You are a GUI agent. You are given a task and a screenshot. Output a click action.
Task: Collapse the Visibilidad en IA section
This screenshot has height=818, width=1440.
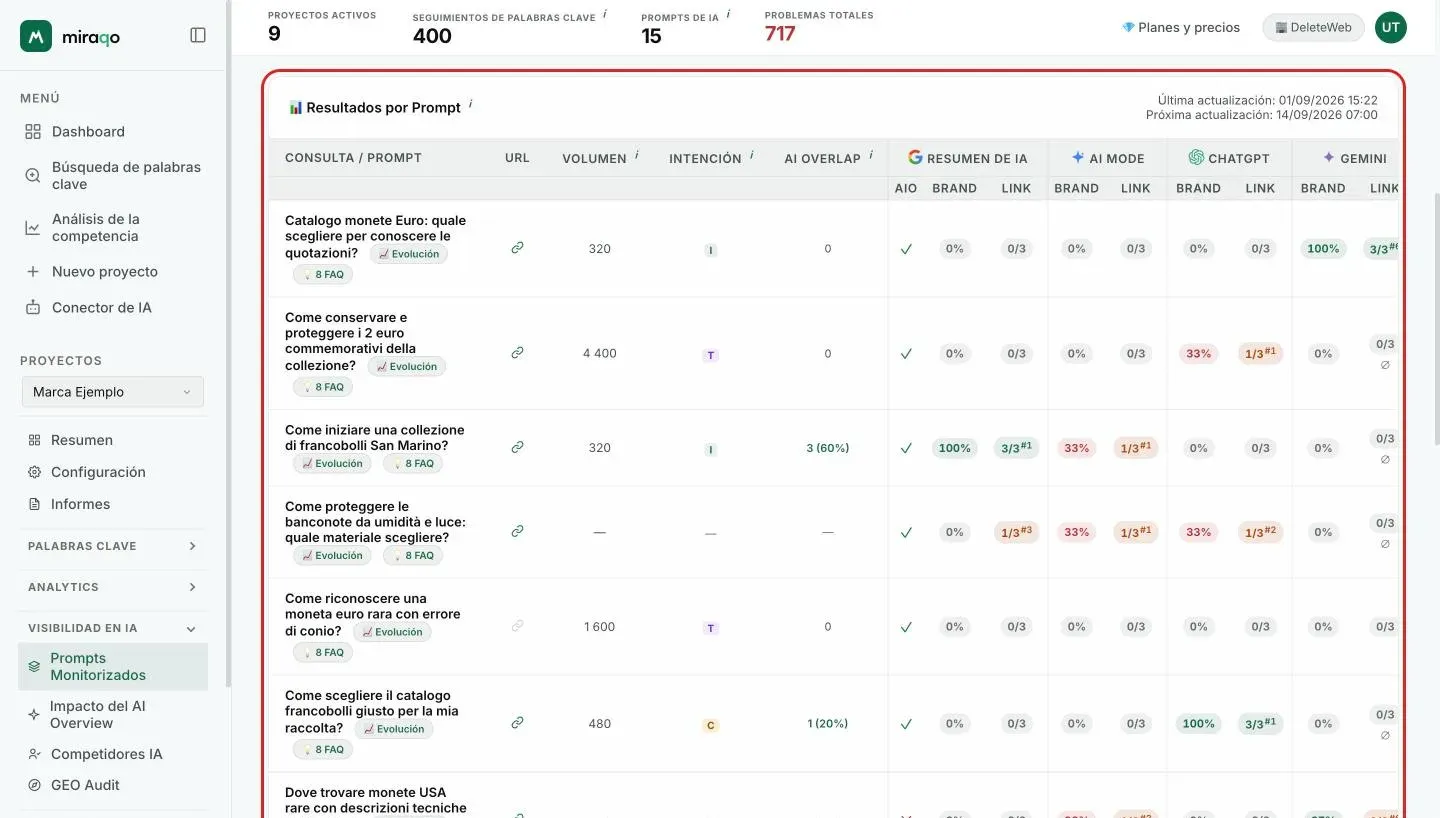click(113, 628)
